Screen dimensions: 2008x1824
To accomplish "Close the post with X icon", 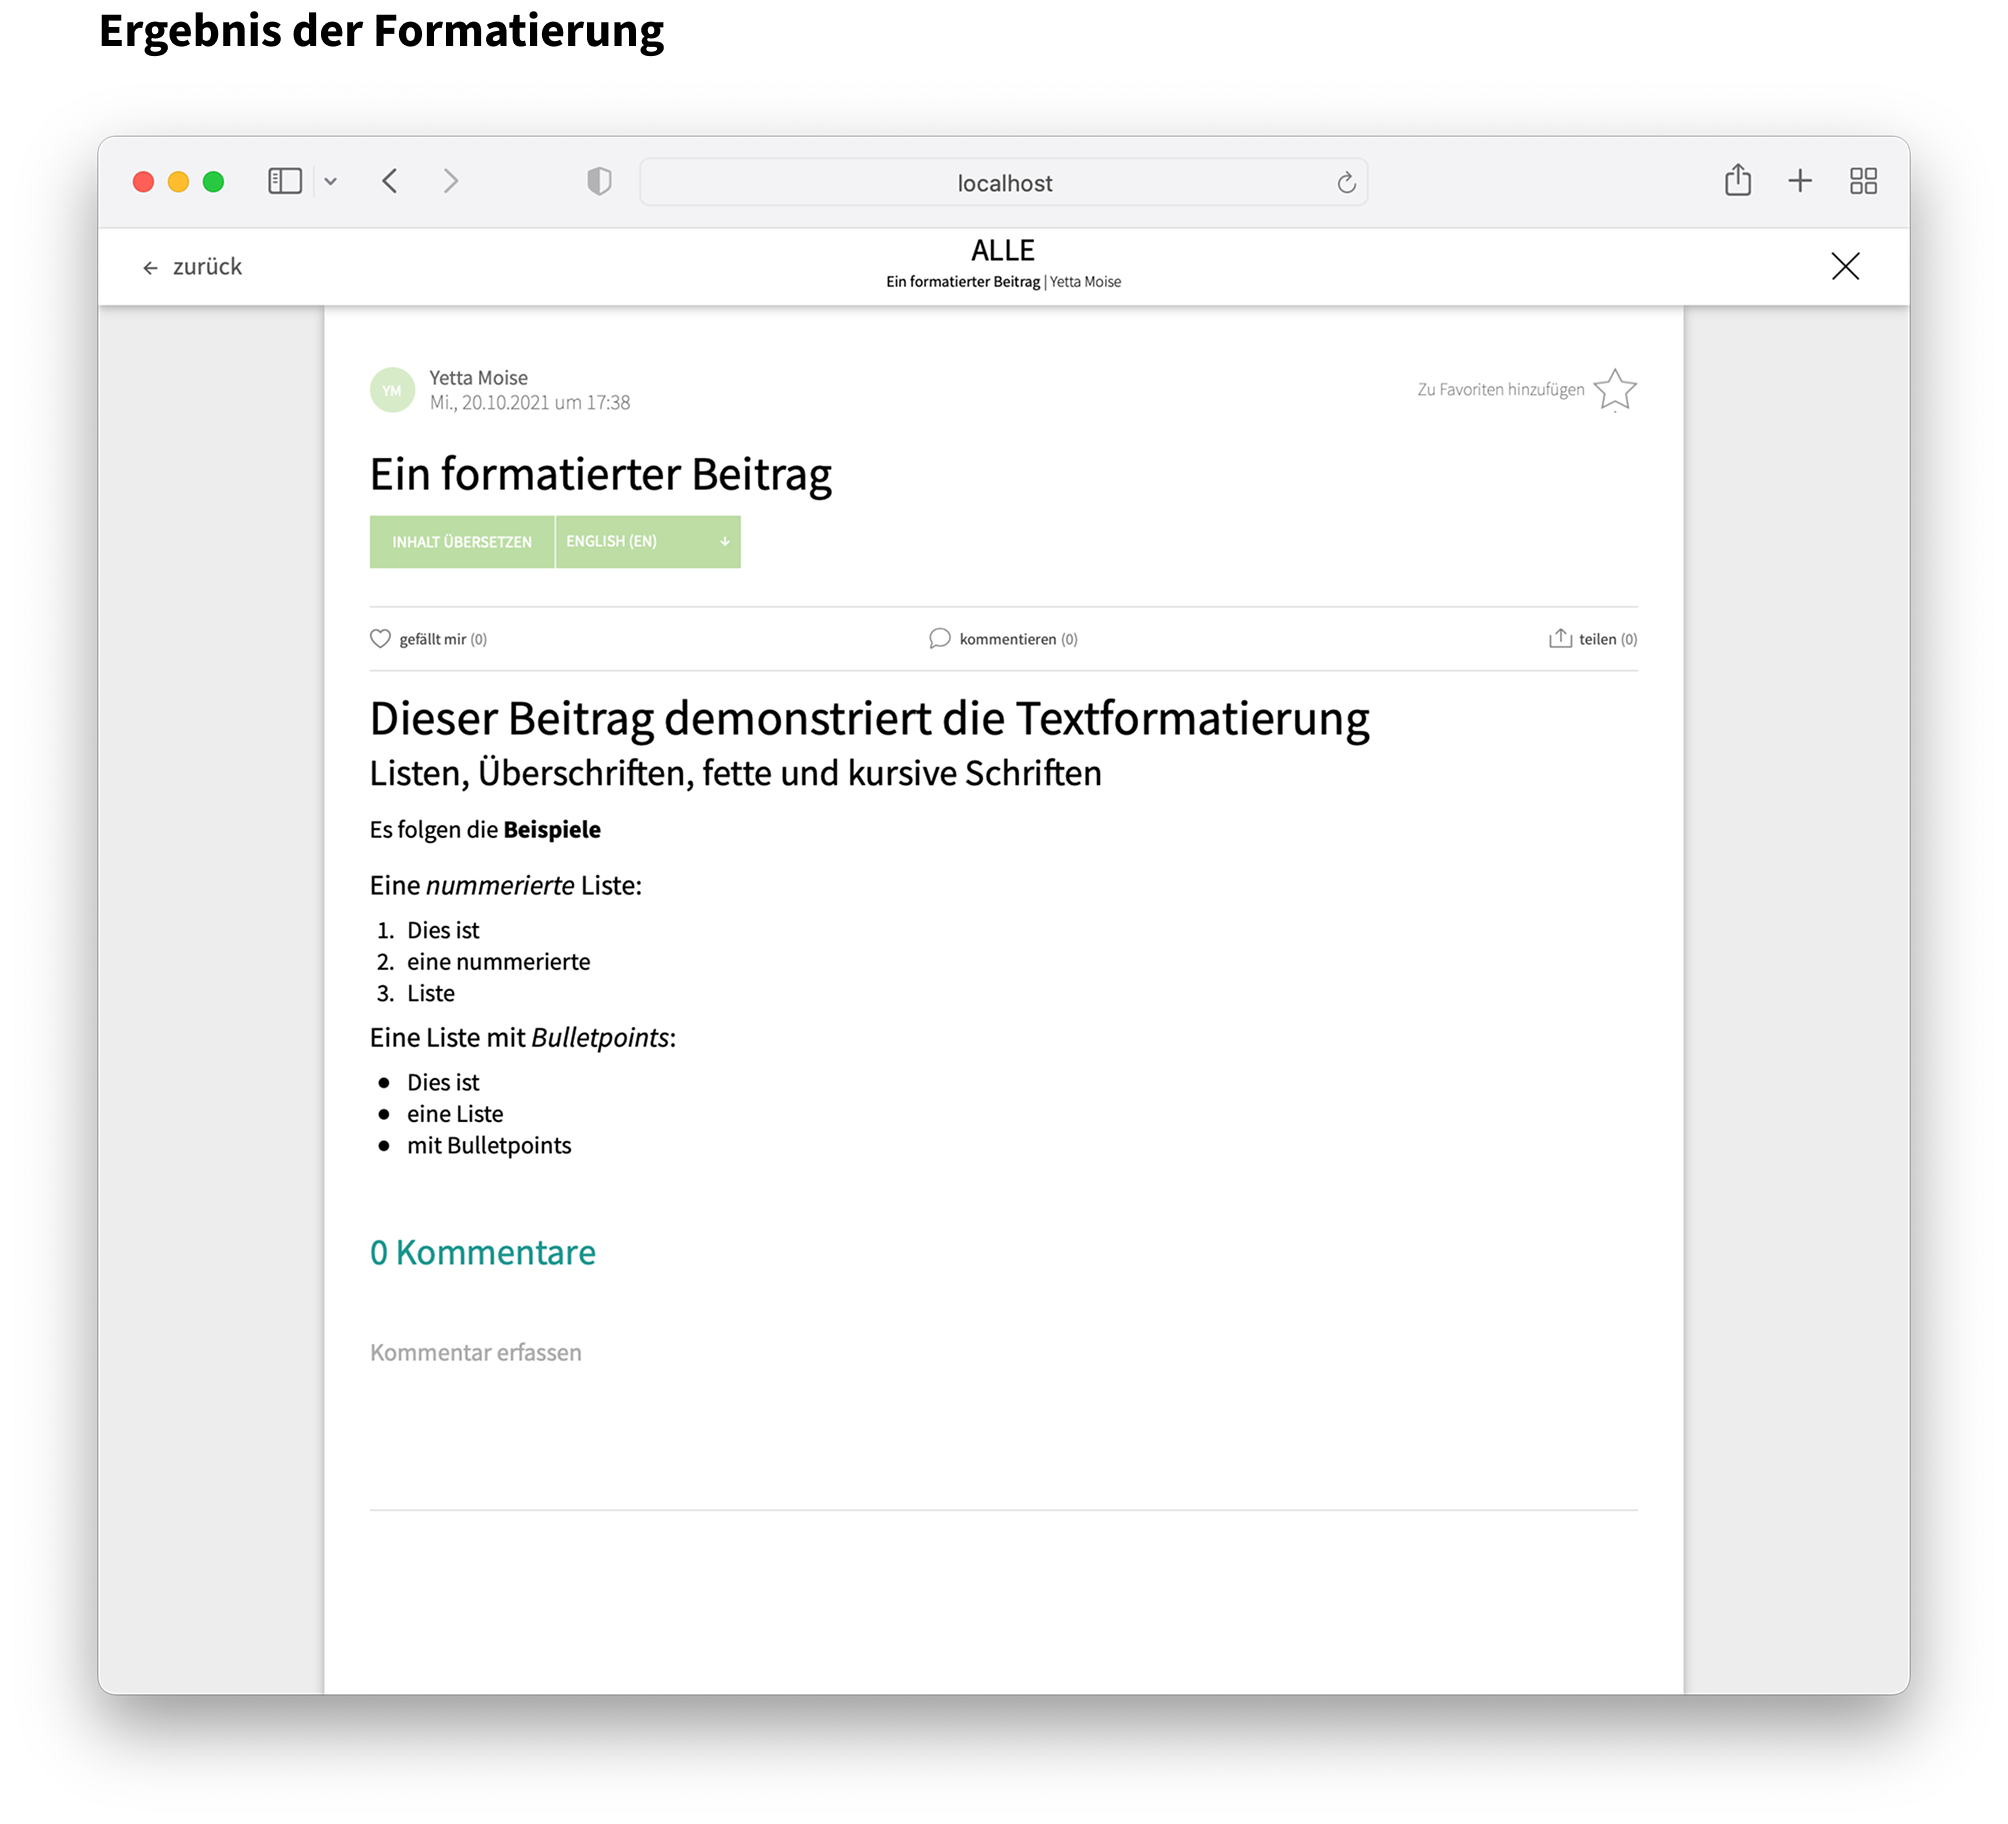I will pos(1845,266).
